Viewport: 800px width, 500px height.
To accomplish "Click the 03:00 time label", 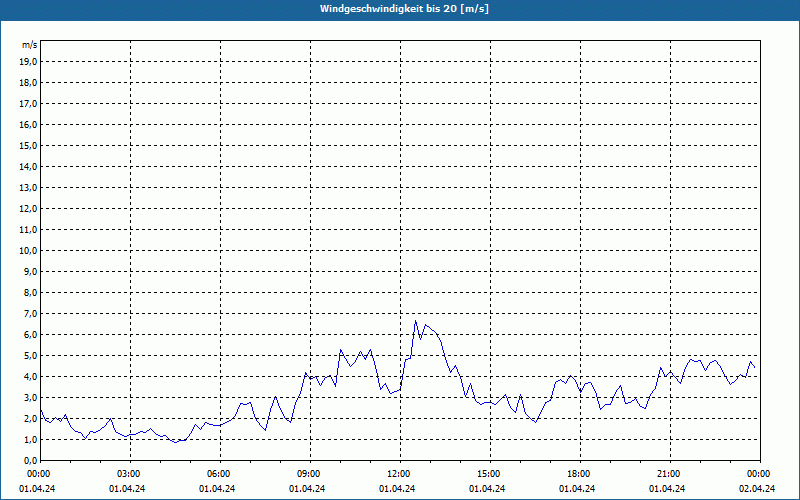I will pyautogui.click(x=127, y=474).
